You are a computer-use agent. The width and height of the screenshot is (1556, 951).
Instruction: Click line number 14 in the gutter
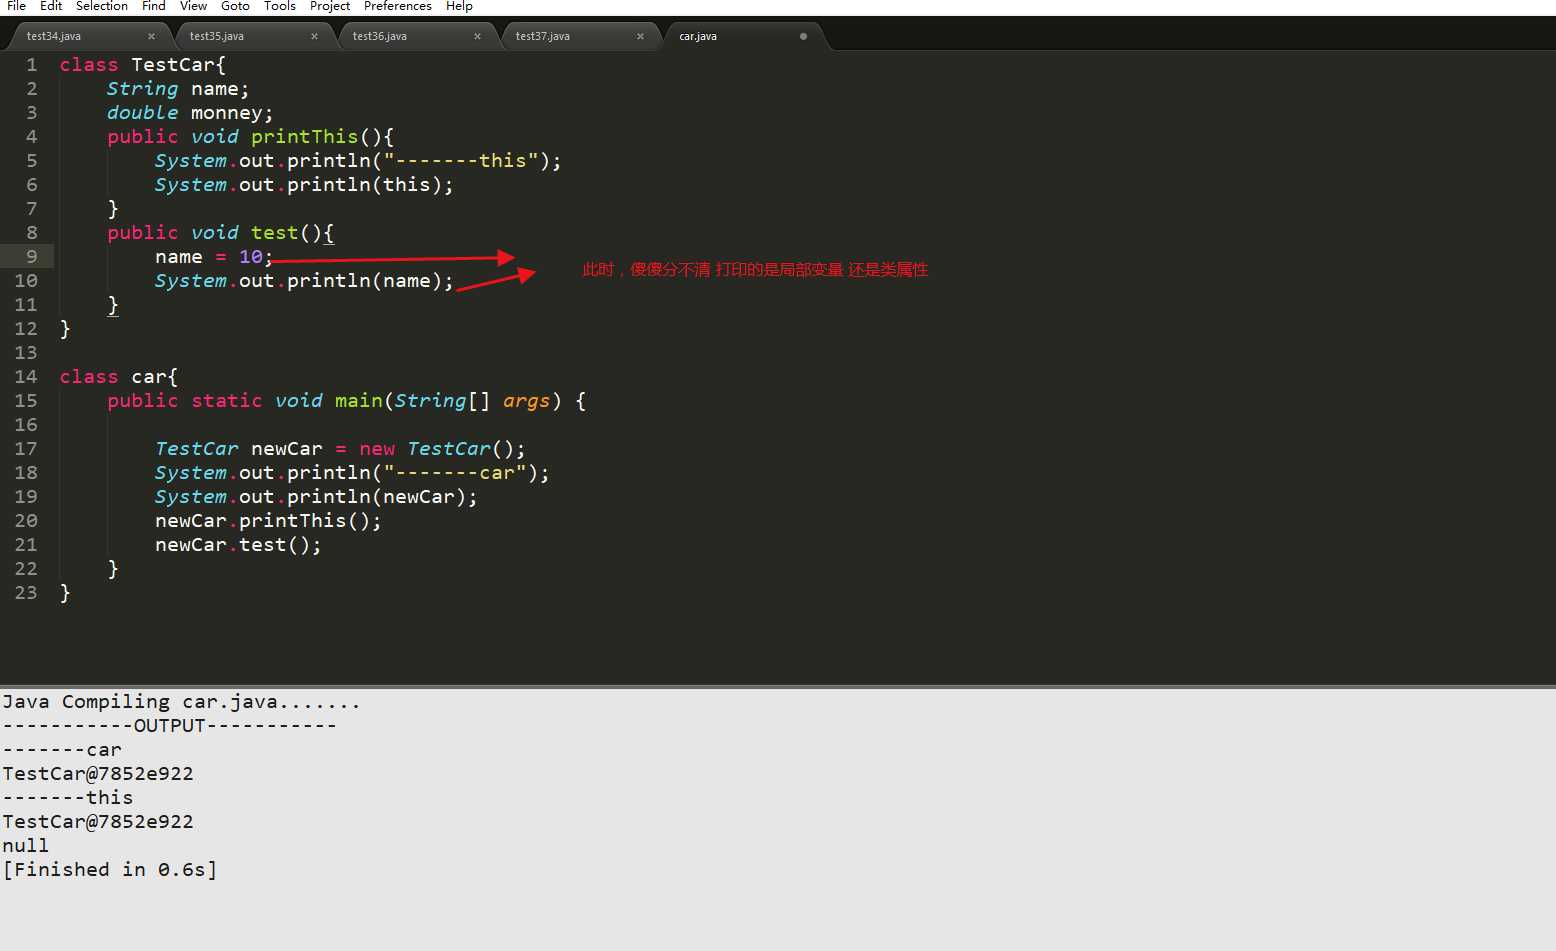pyautogui.click(x=26, y=376)
